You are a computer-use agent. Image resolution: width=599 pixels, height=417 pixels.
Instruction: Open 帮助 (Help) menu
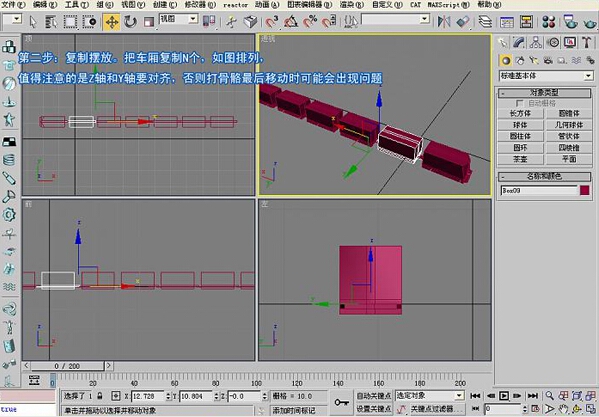(489, 5)
